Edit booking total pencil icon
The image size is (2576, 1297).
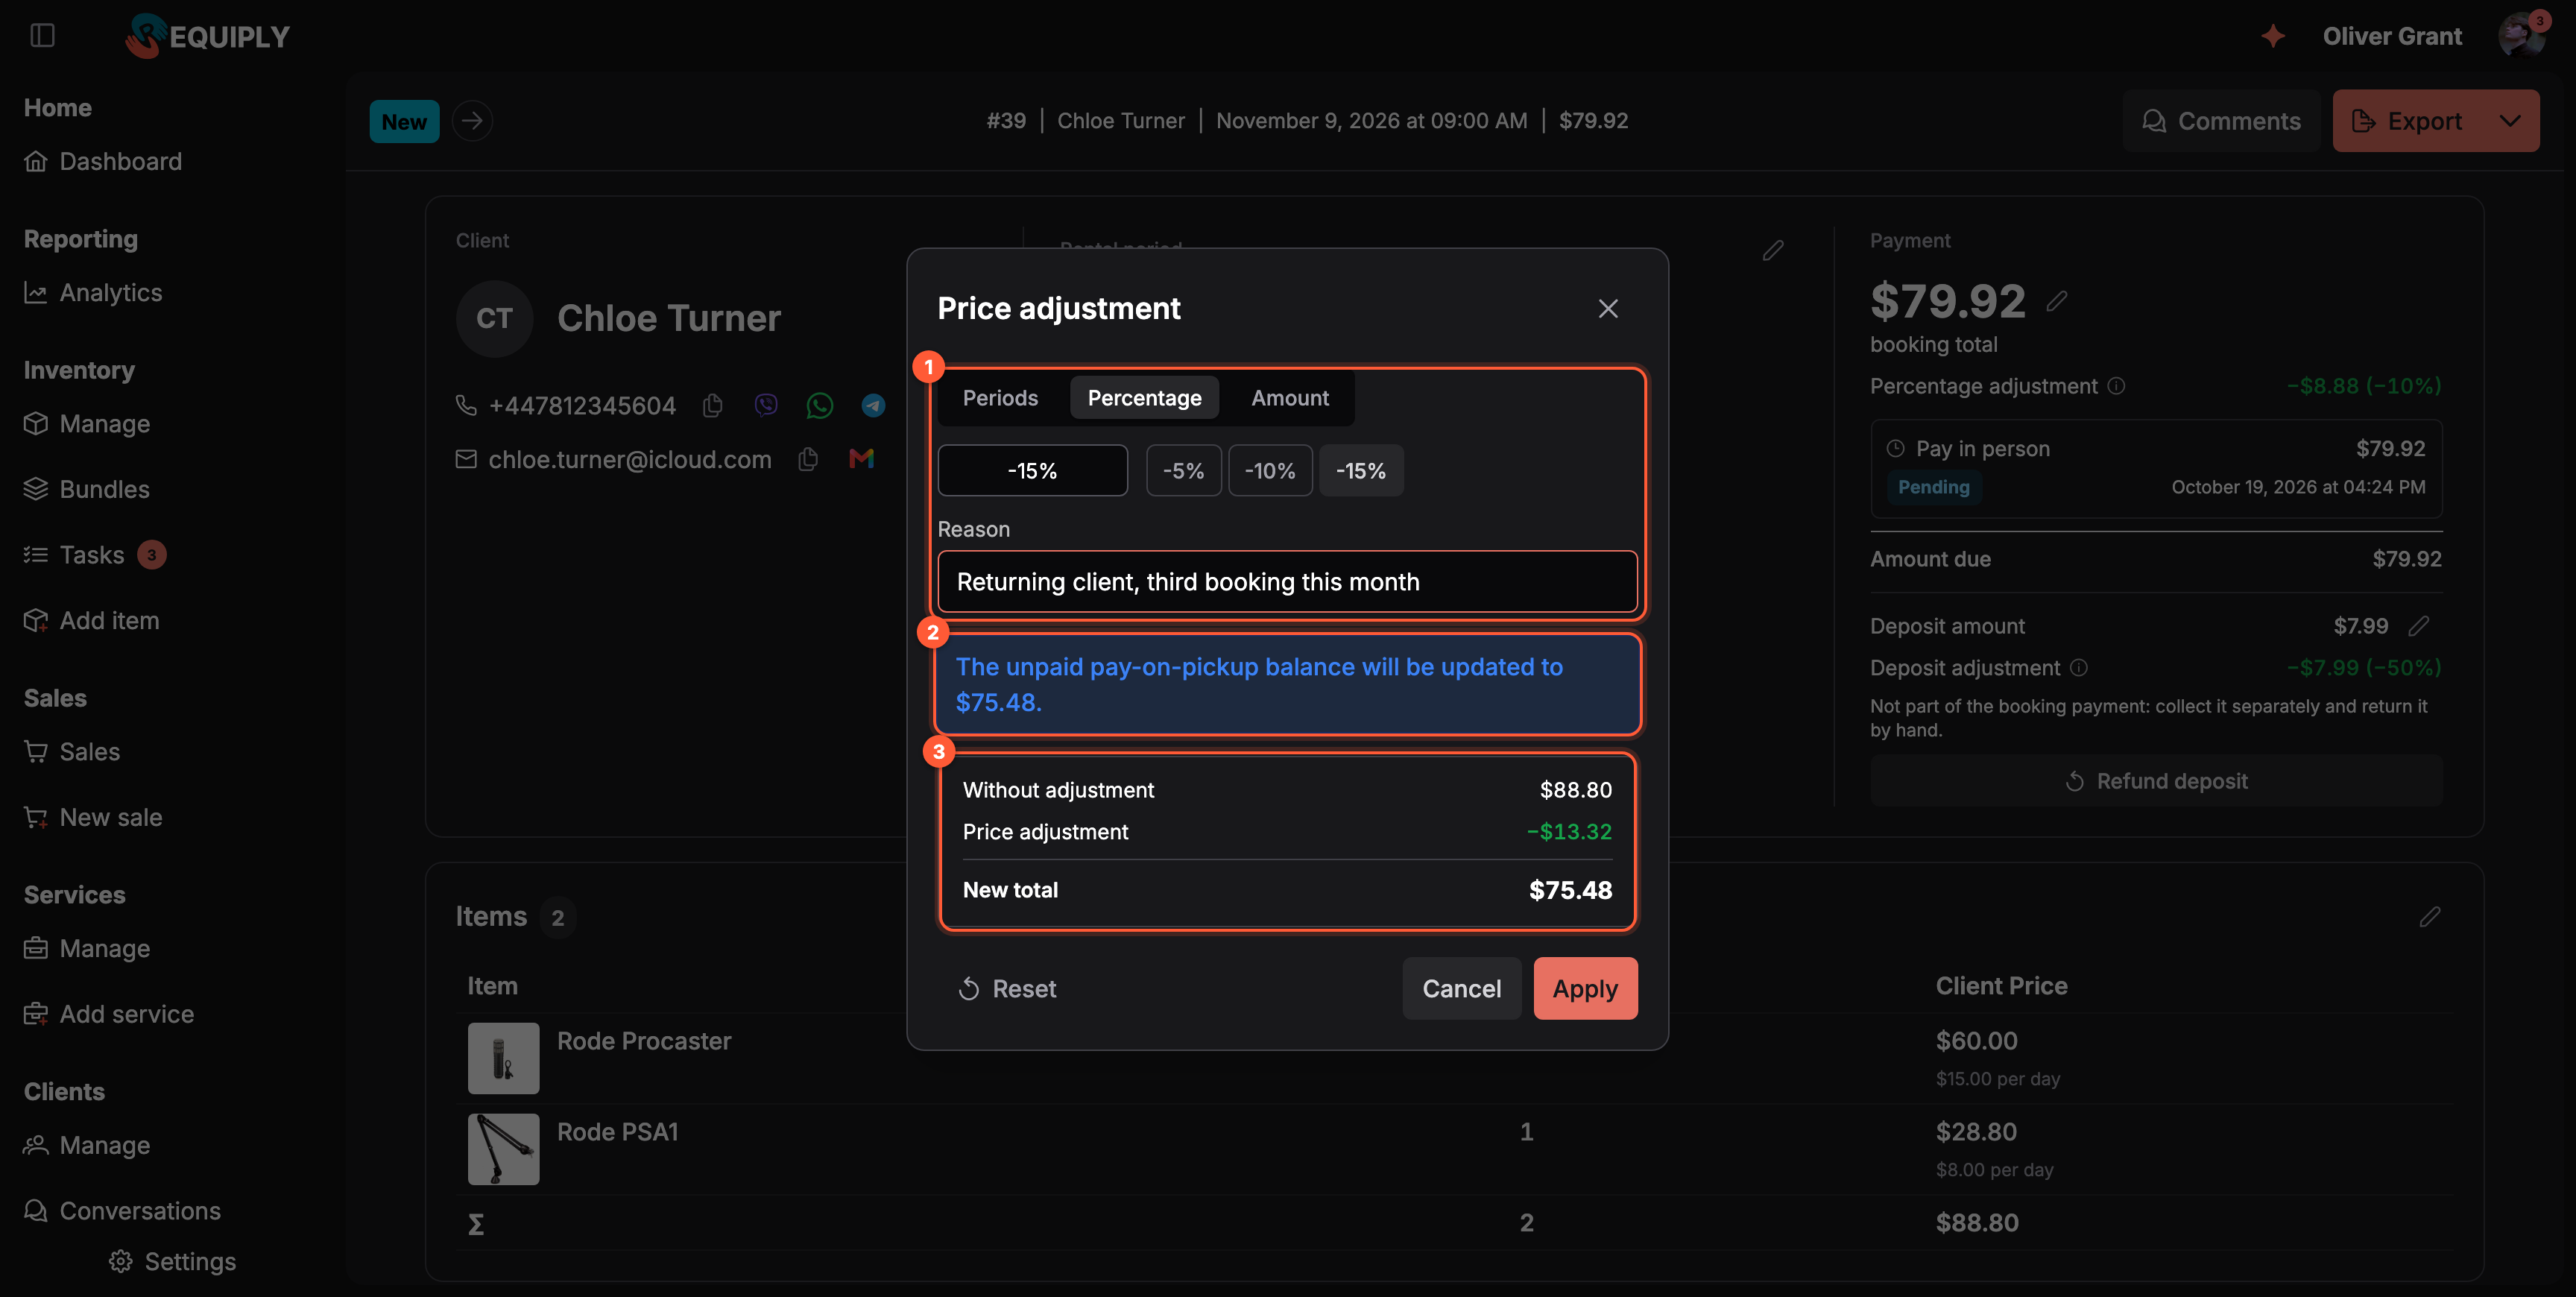pos(2056,301)
